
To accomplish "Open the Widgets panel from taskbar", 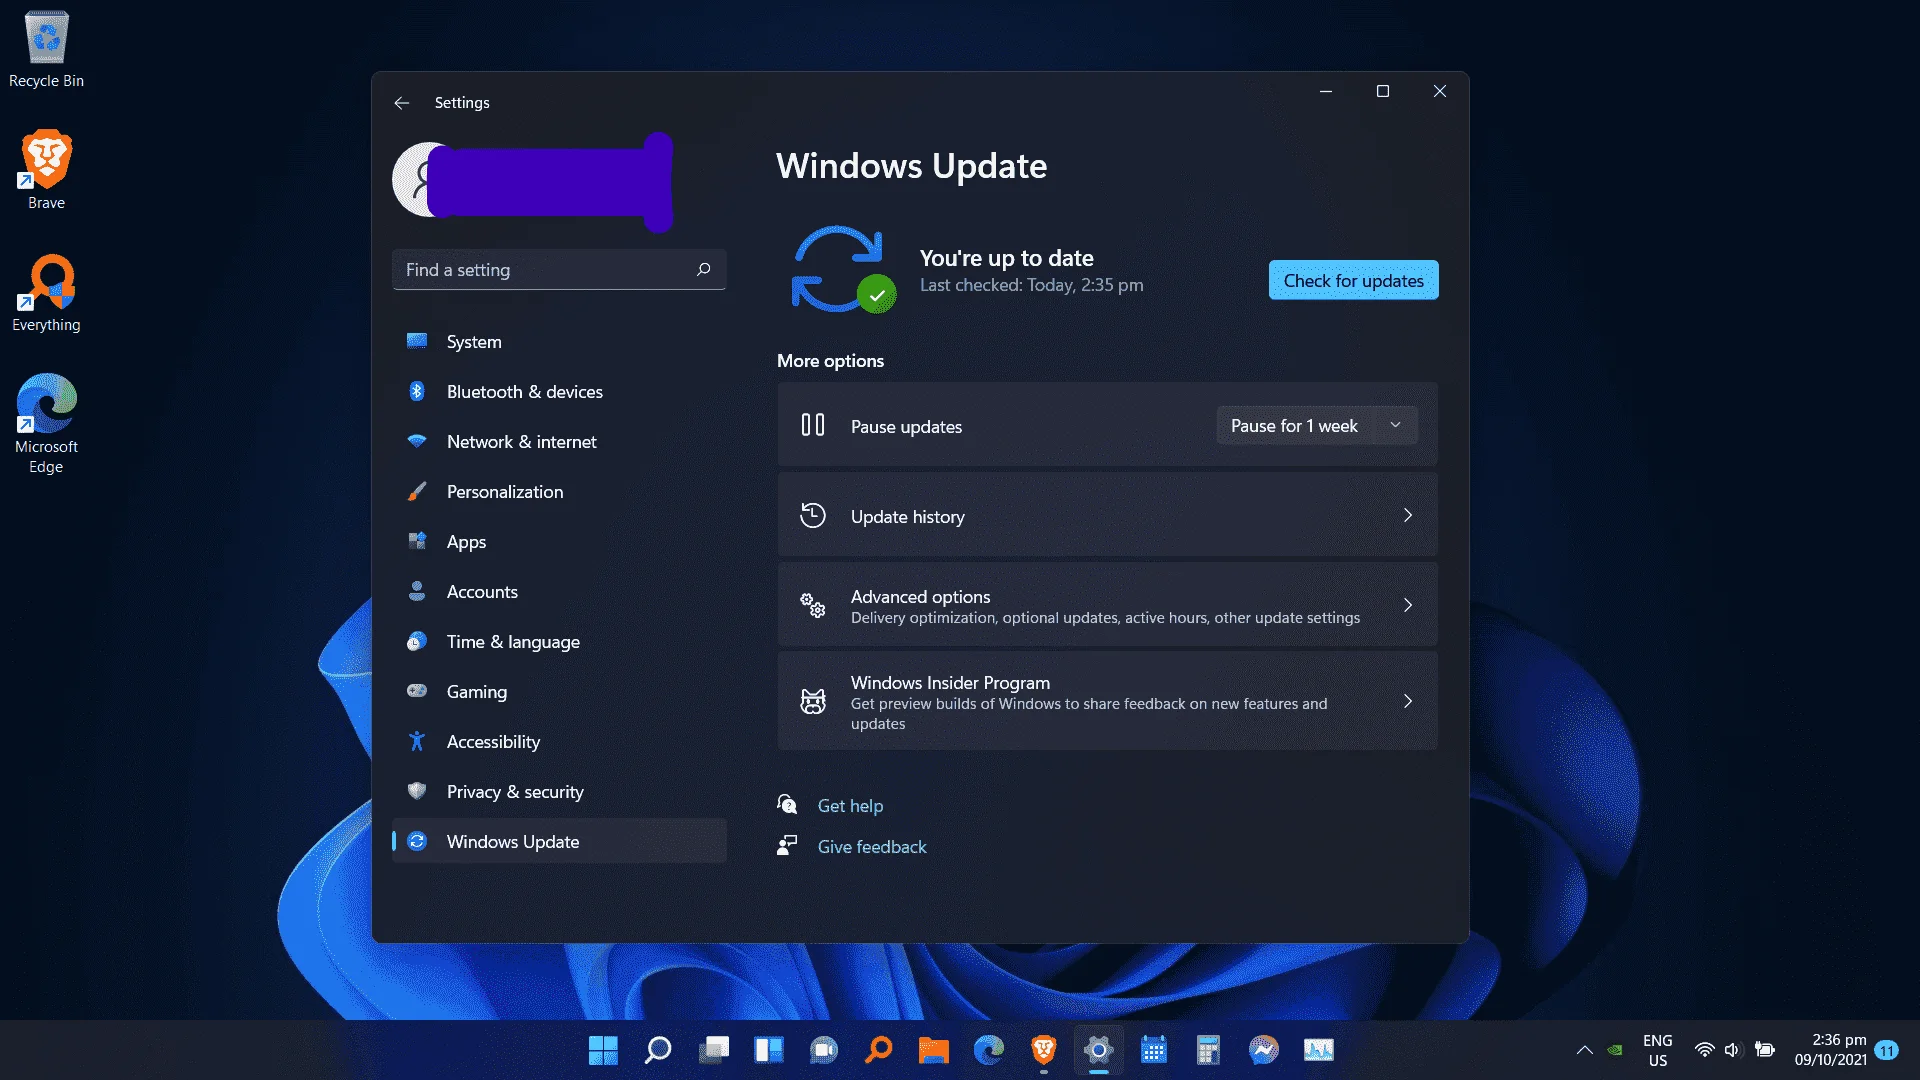I will pyautogui.click(x=769, y=1050).
